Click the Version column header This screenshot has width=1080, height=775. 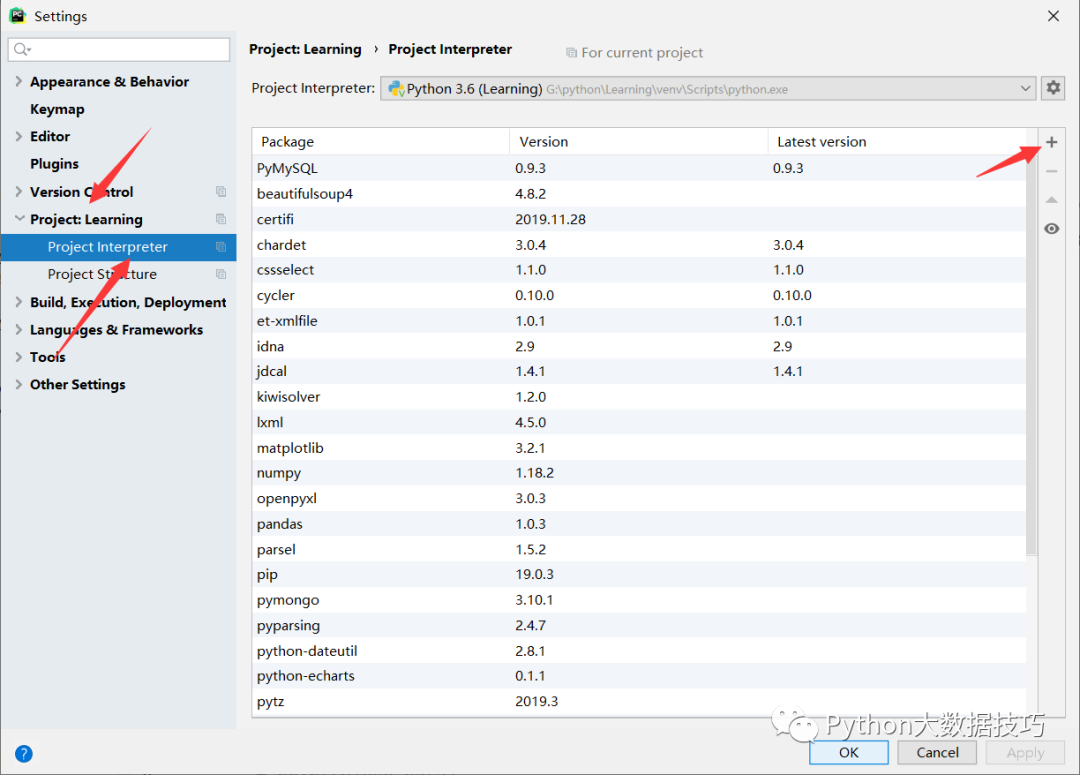(x=638, y=141)
